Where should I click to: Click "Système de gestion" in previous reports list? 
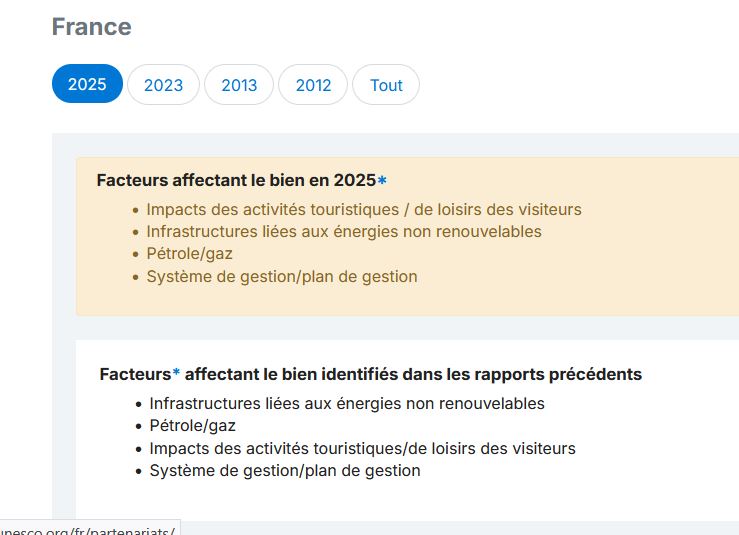(x=284, y=470)
